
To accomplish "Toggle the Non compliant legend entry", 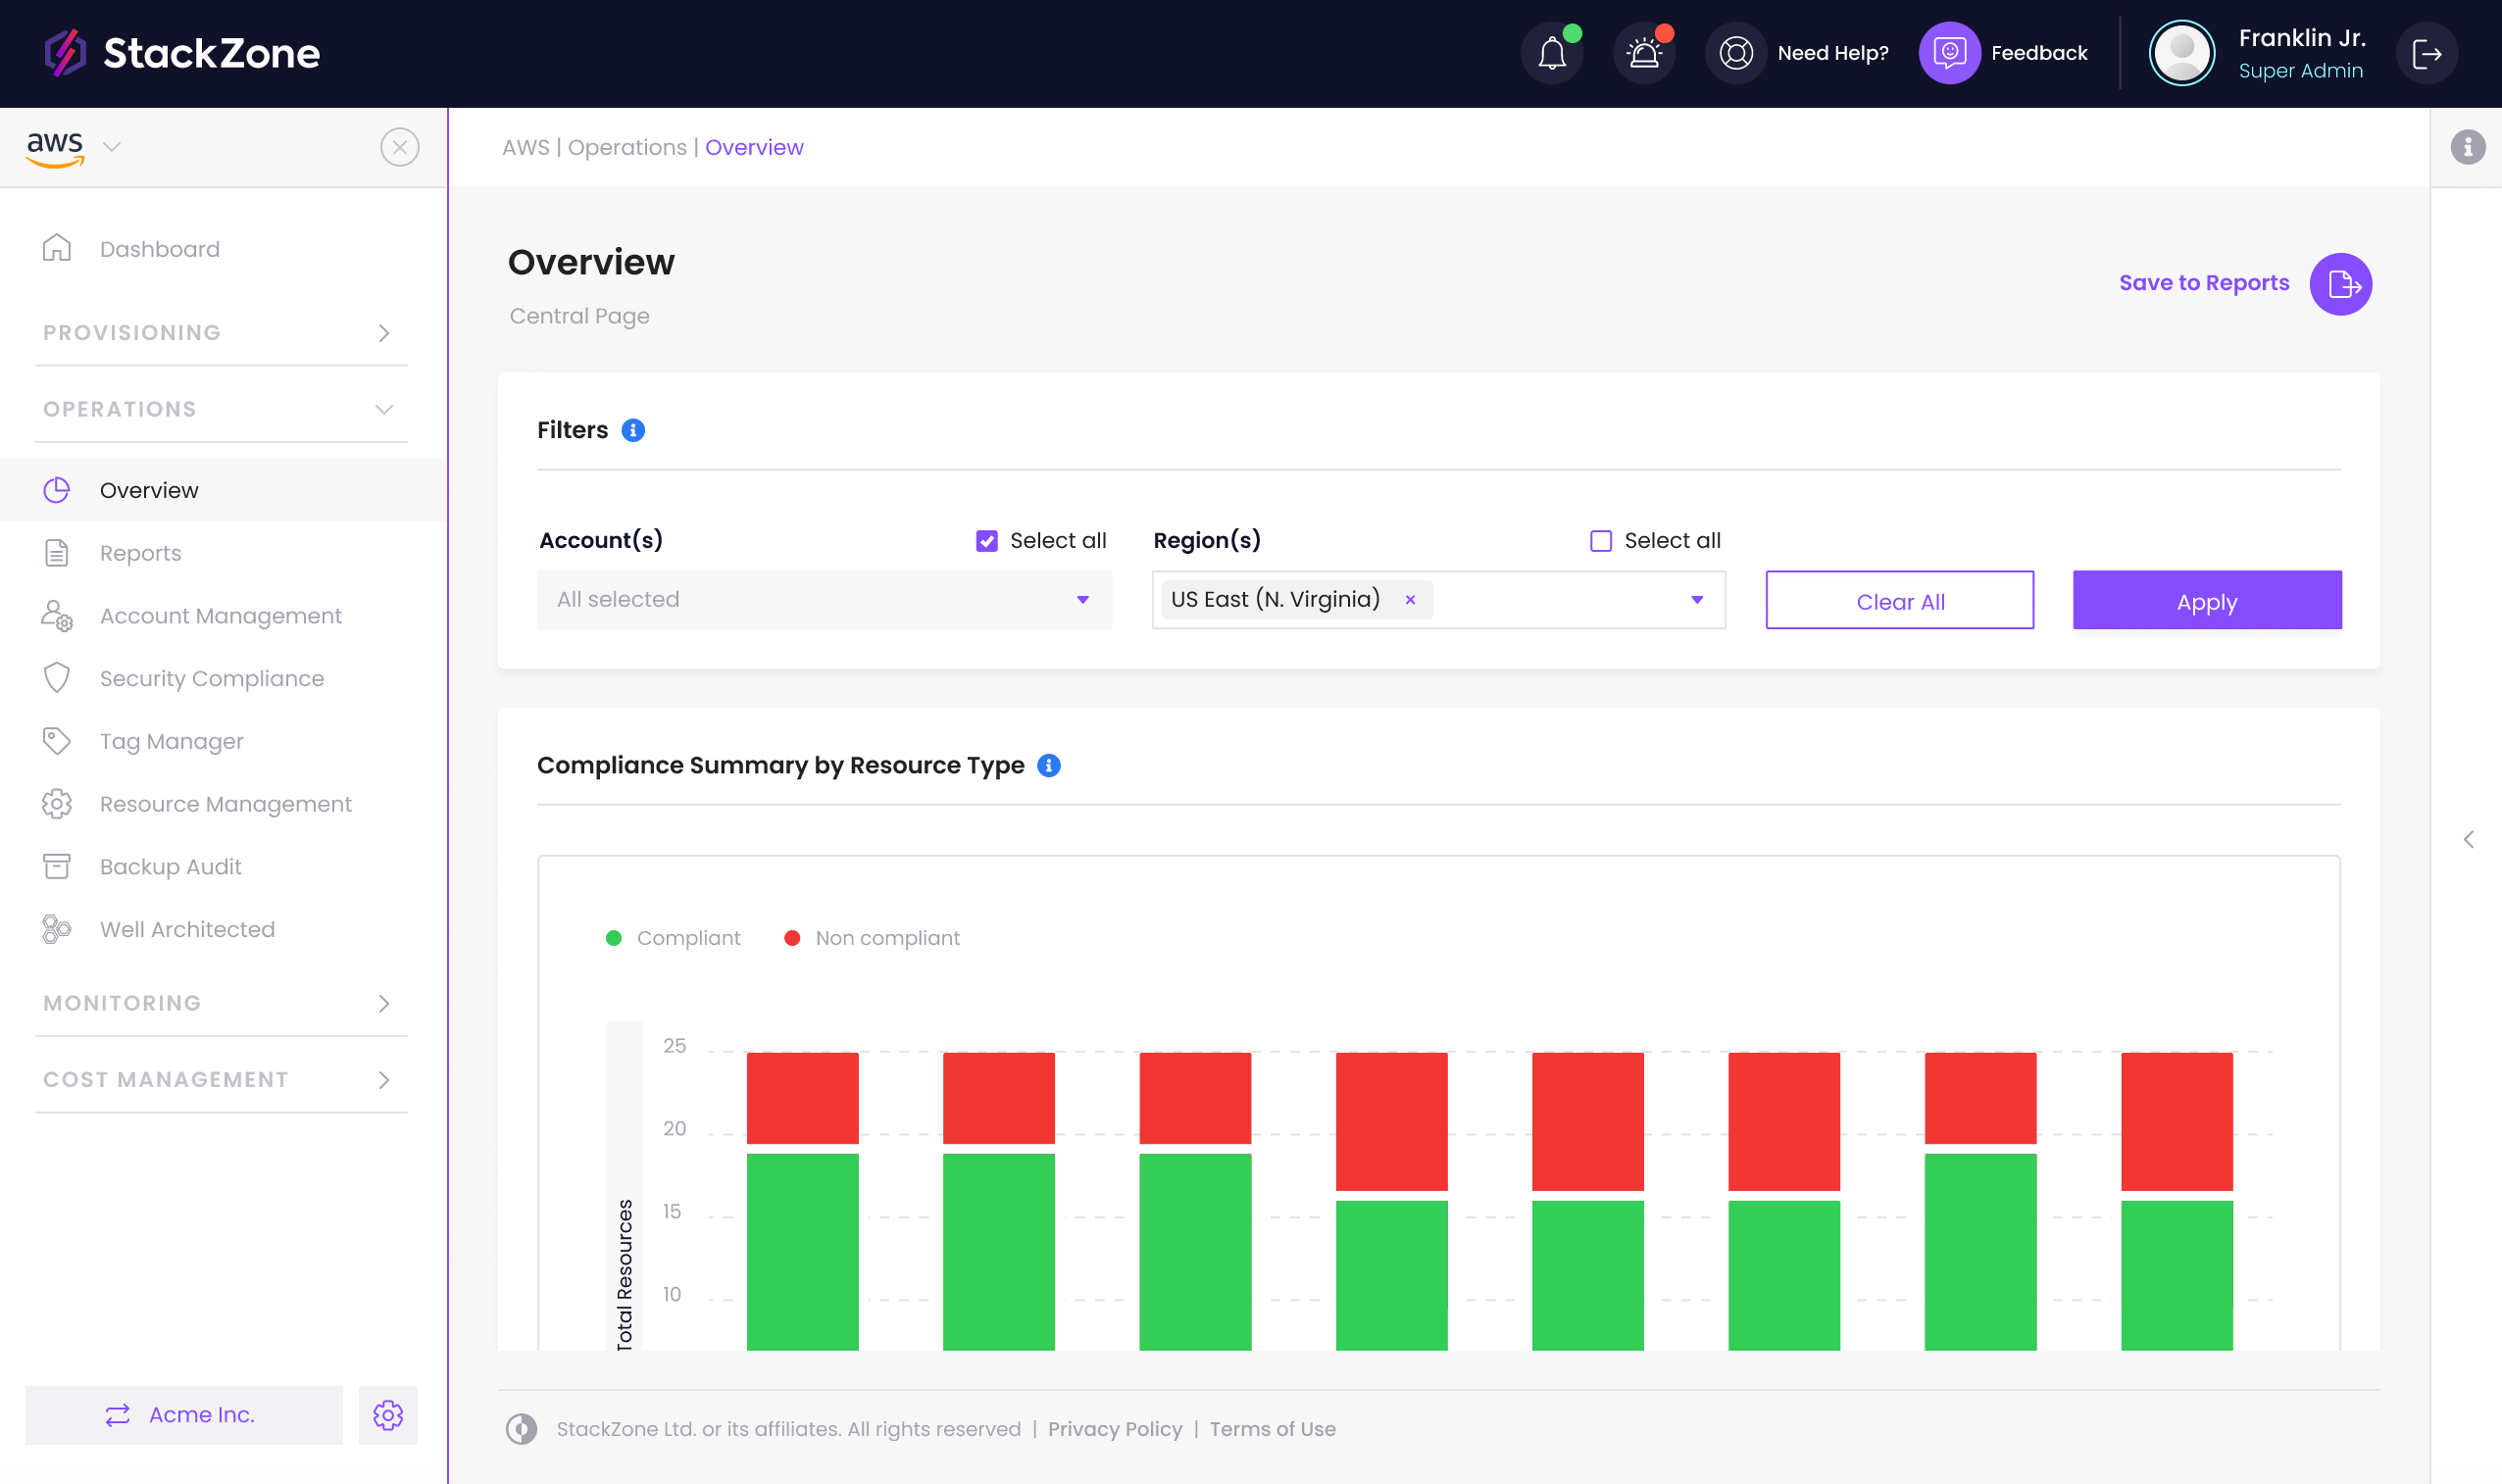I will click(x=793, y=938).
